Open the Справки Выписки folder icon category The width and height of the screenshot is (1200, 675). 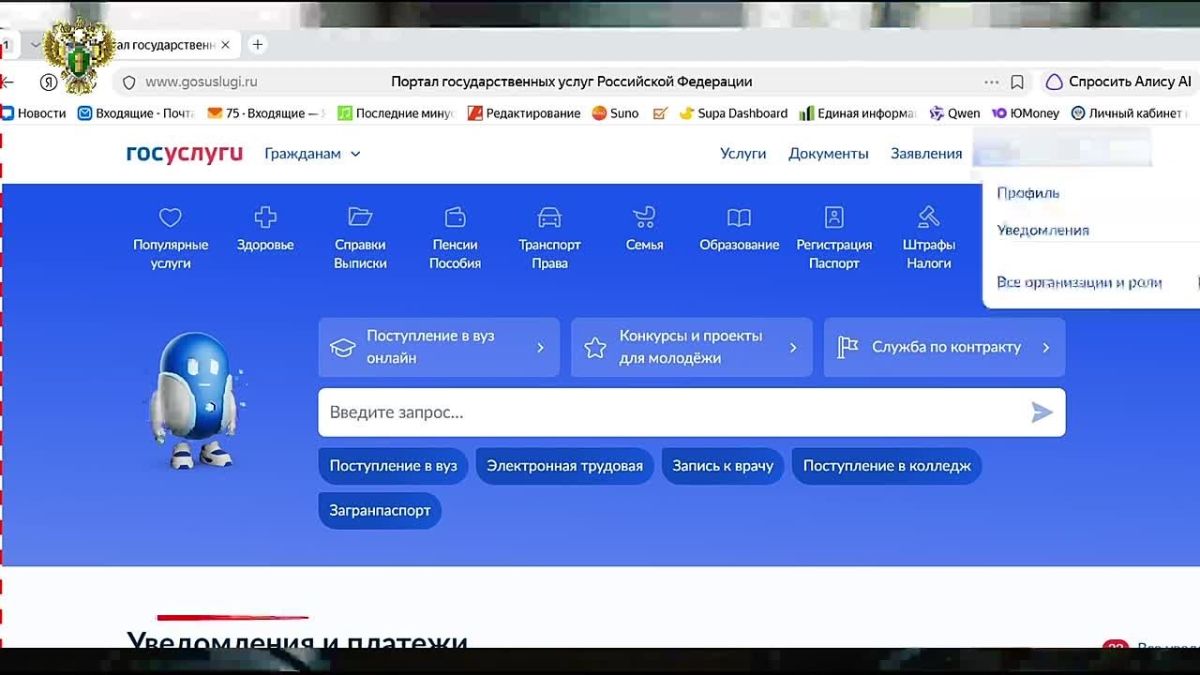pos(360,238)
